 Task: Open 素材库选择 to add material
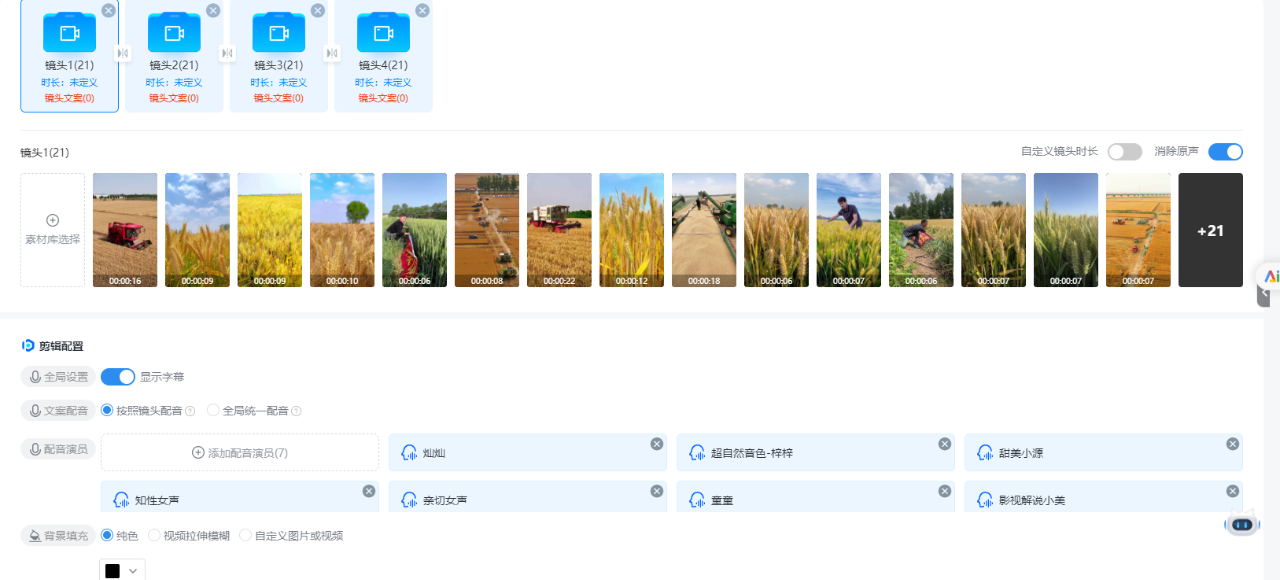52,230
